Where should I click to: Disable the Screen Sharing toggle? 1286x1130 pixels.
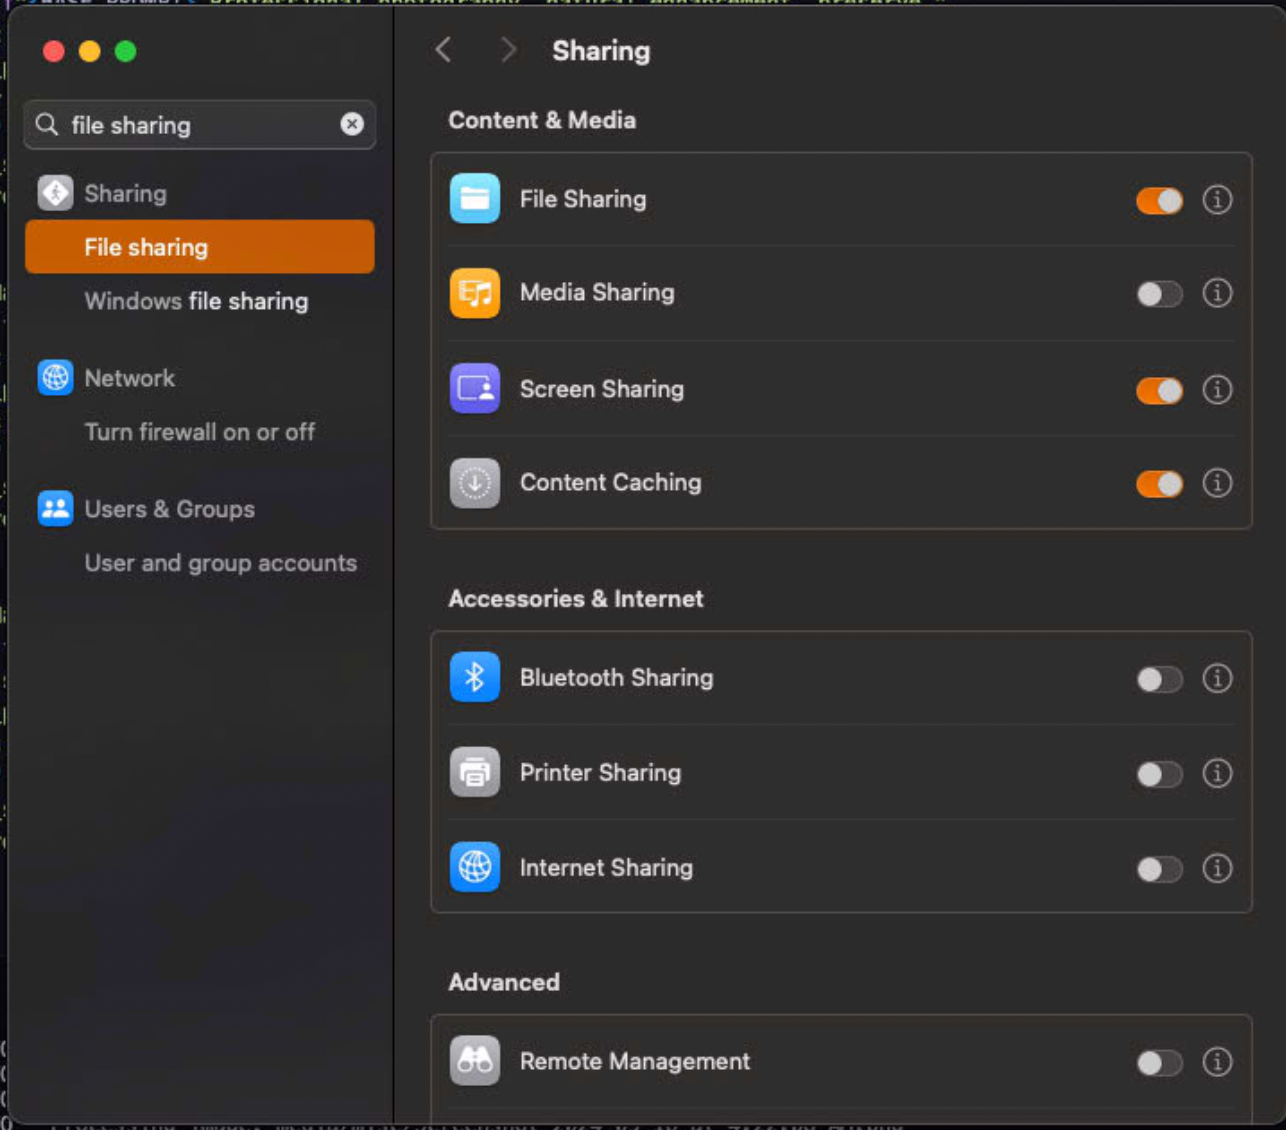[1159, 390]
